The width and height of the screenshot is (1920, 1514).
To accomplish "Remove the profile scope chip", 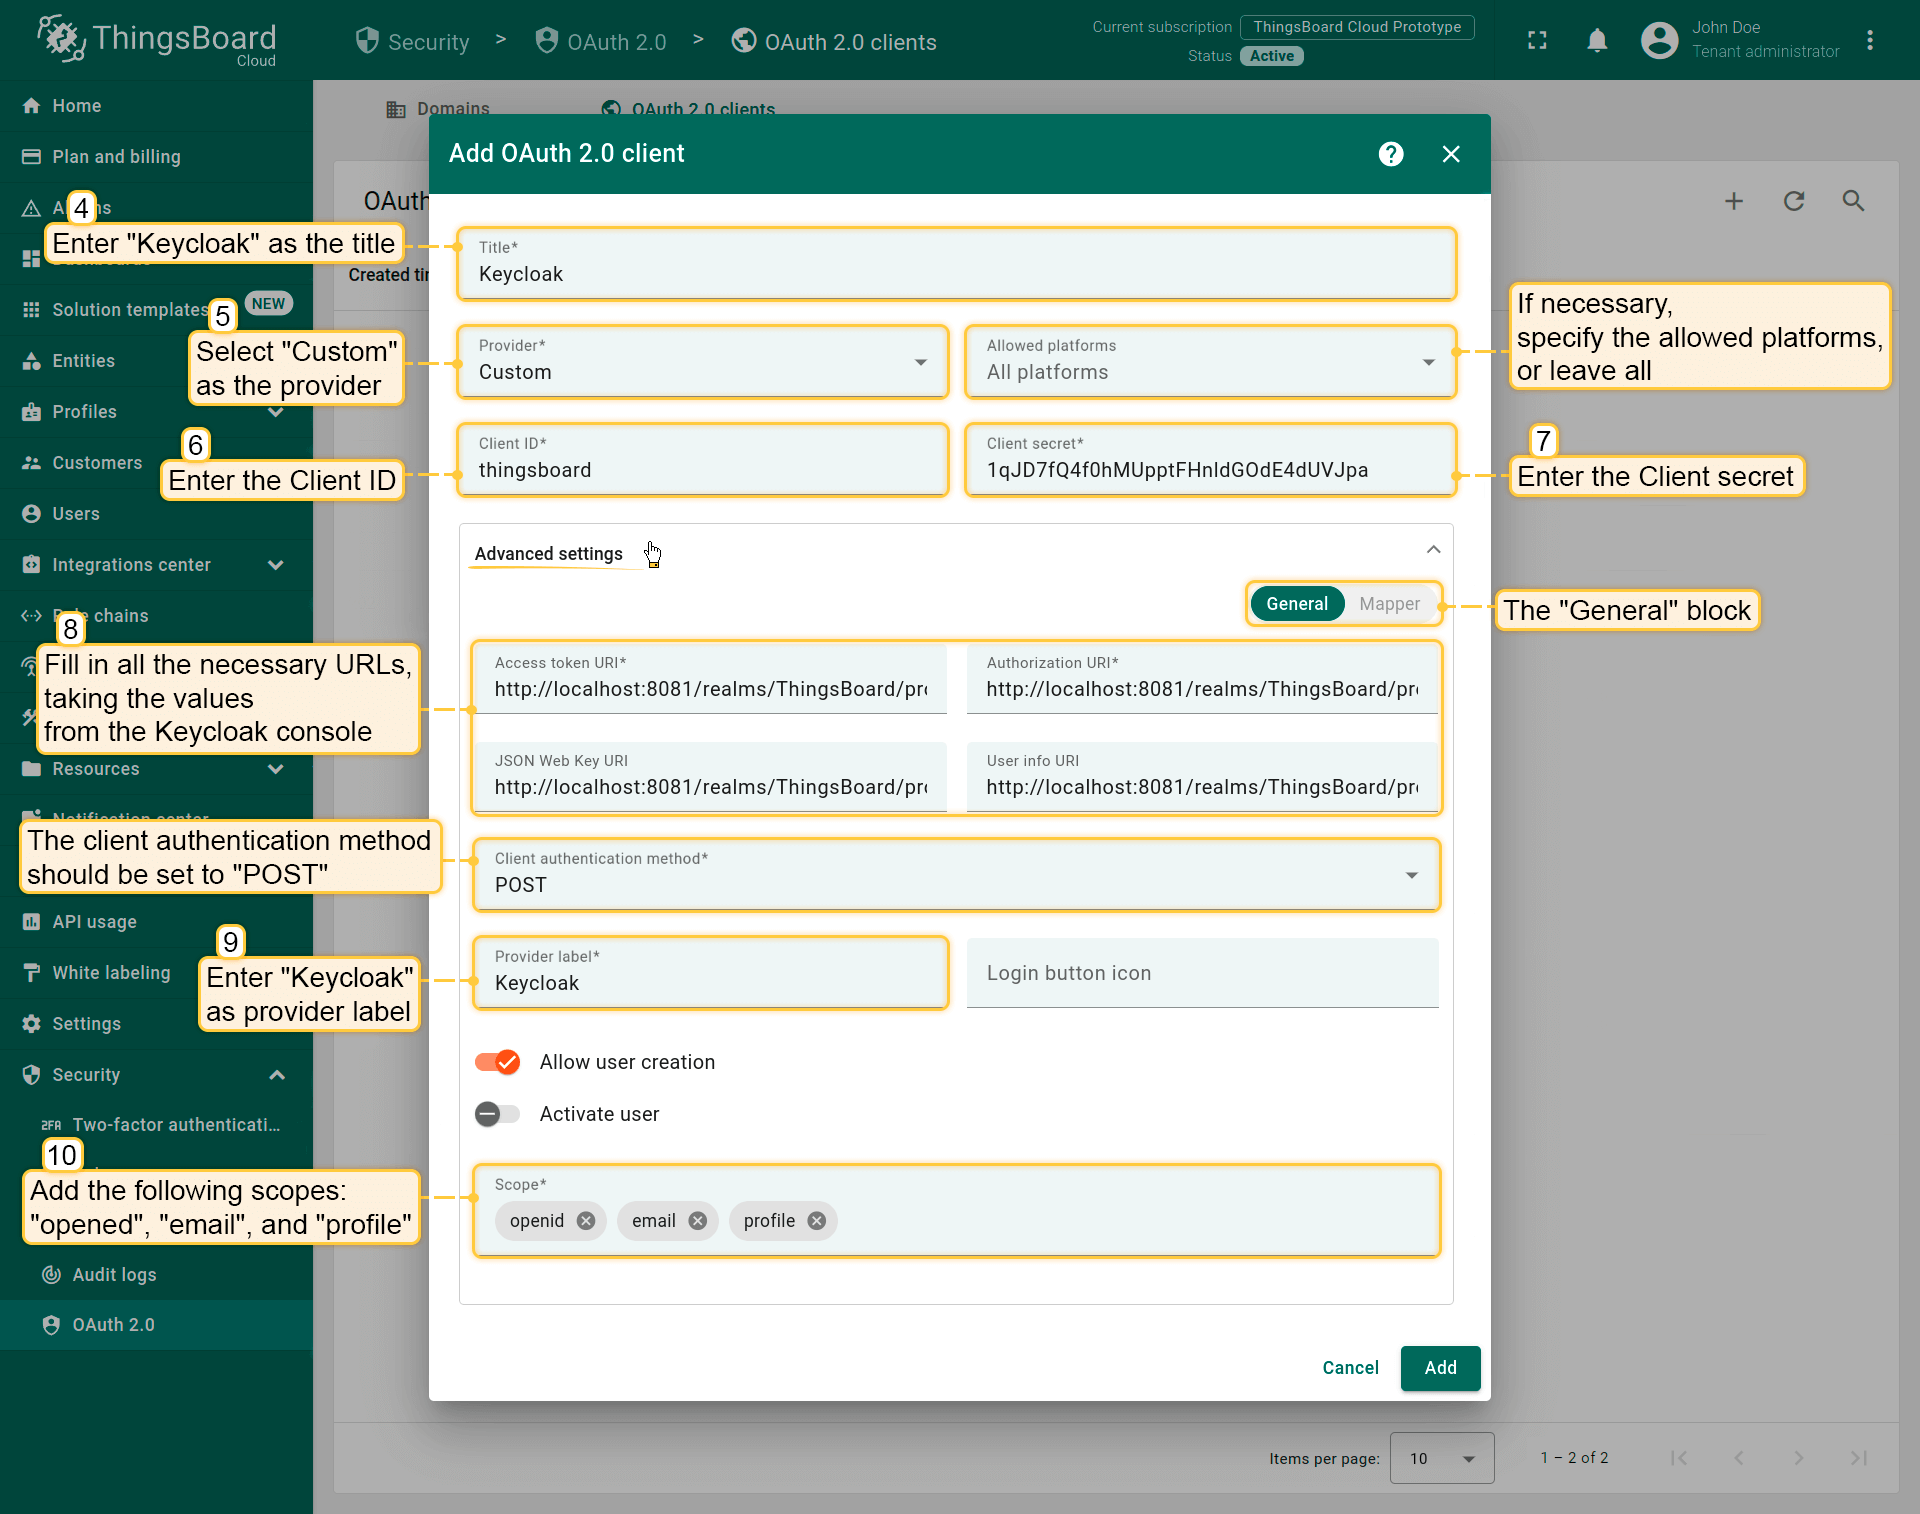I will (817, 1221).
